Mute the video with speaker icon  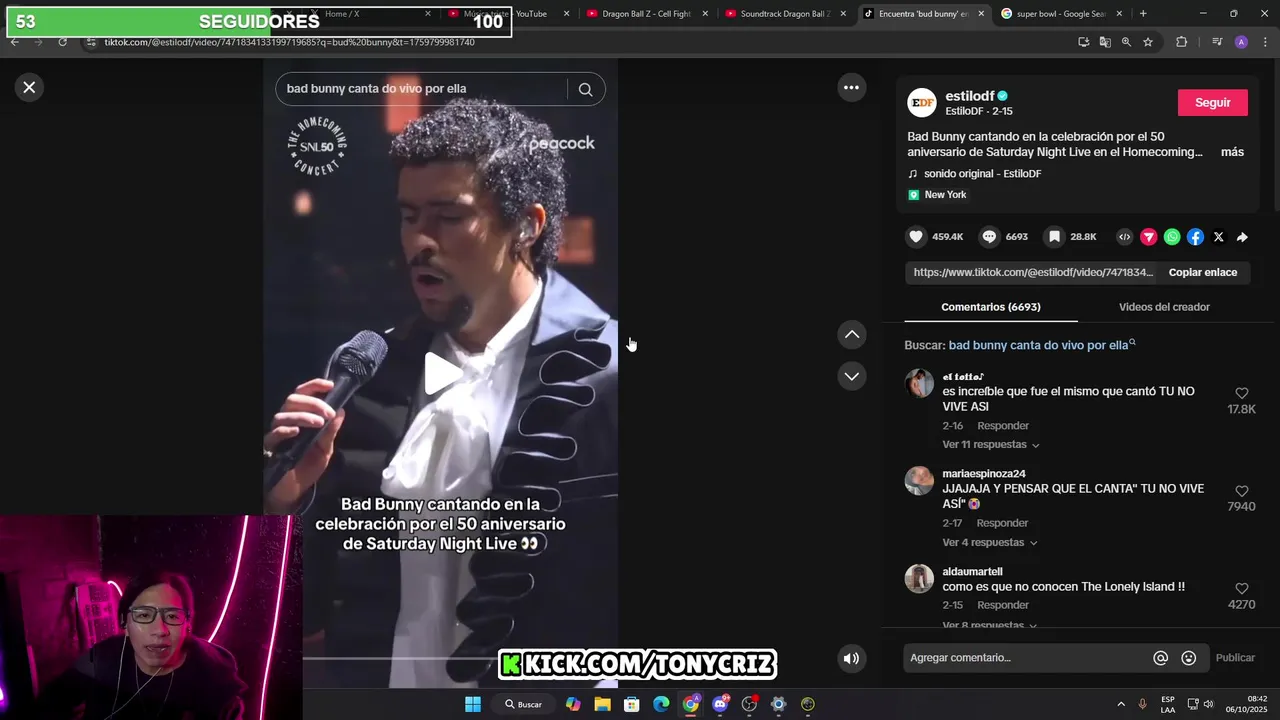(851, 658)
